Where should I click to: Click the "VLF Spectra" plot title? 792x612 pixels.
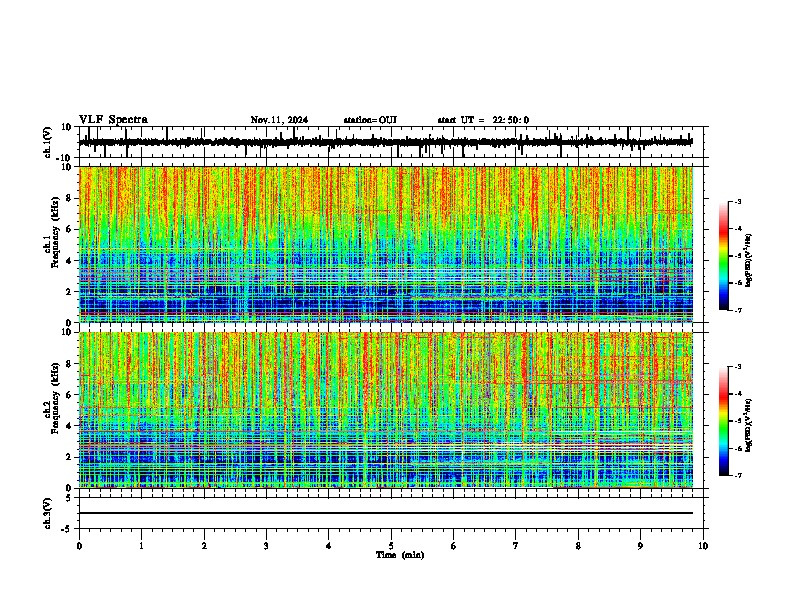click(x=113, y=120)
